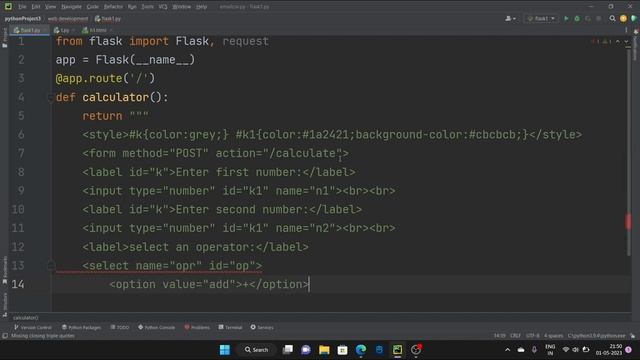Open the Python Packages tool window
Screen dimensions: 640x360
point(81,327)
